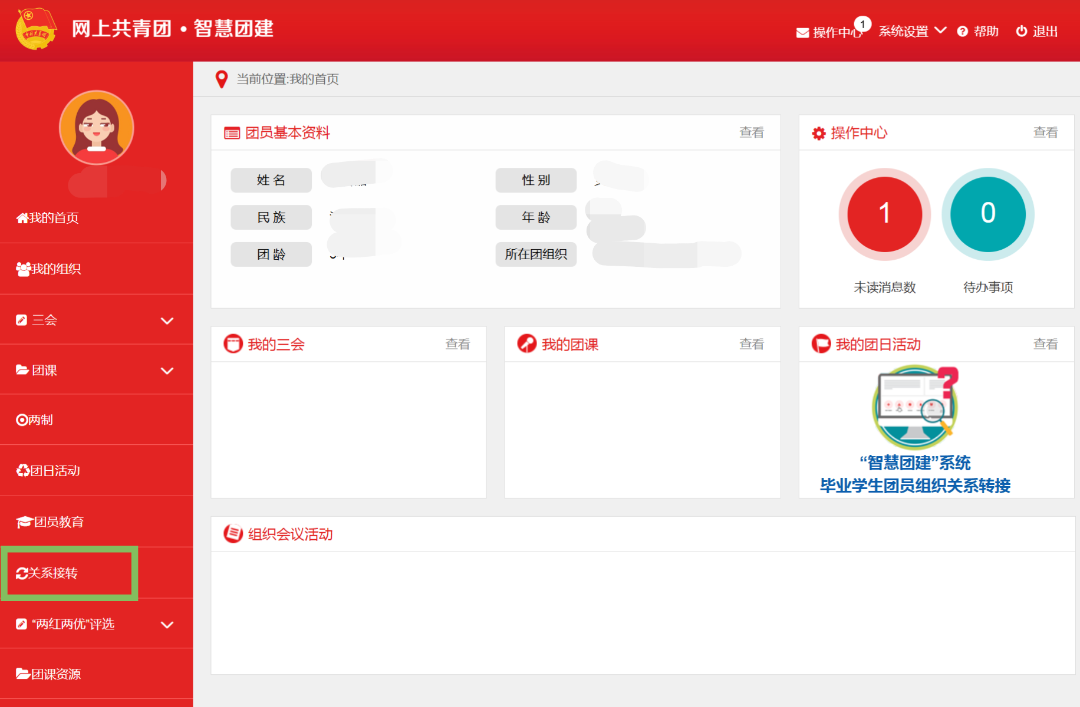Click 查看 link in 团员基本资料 panel

click(751, 133)
